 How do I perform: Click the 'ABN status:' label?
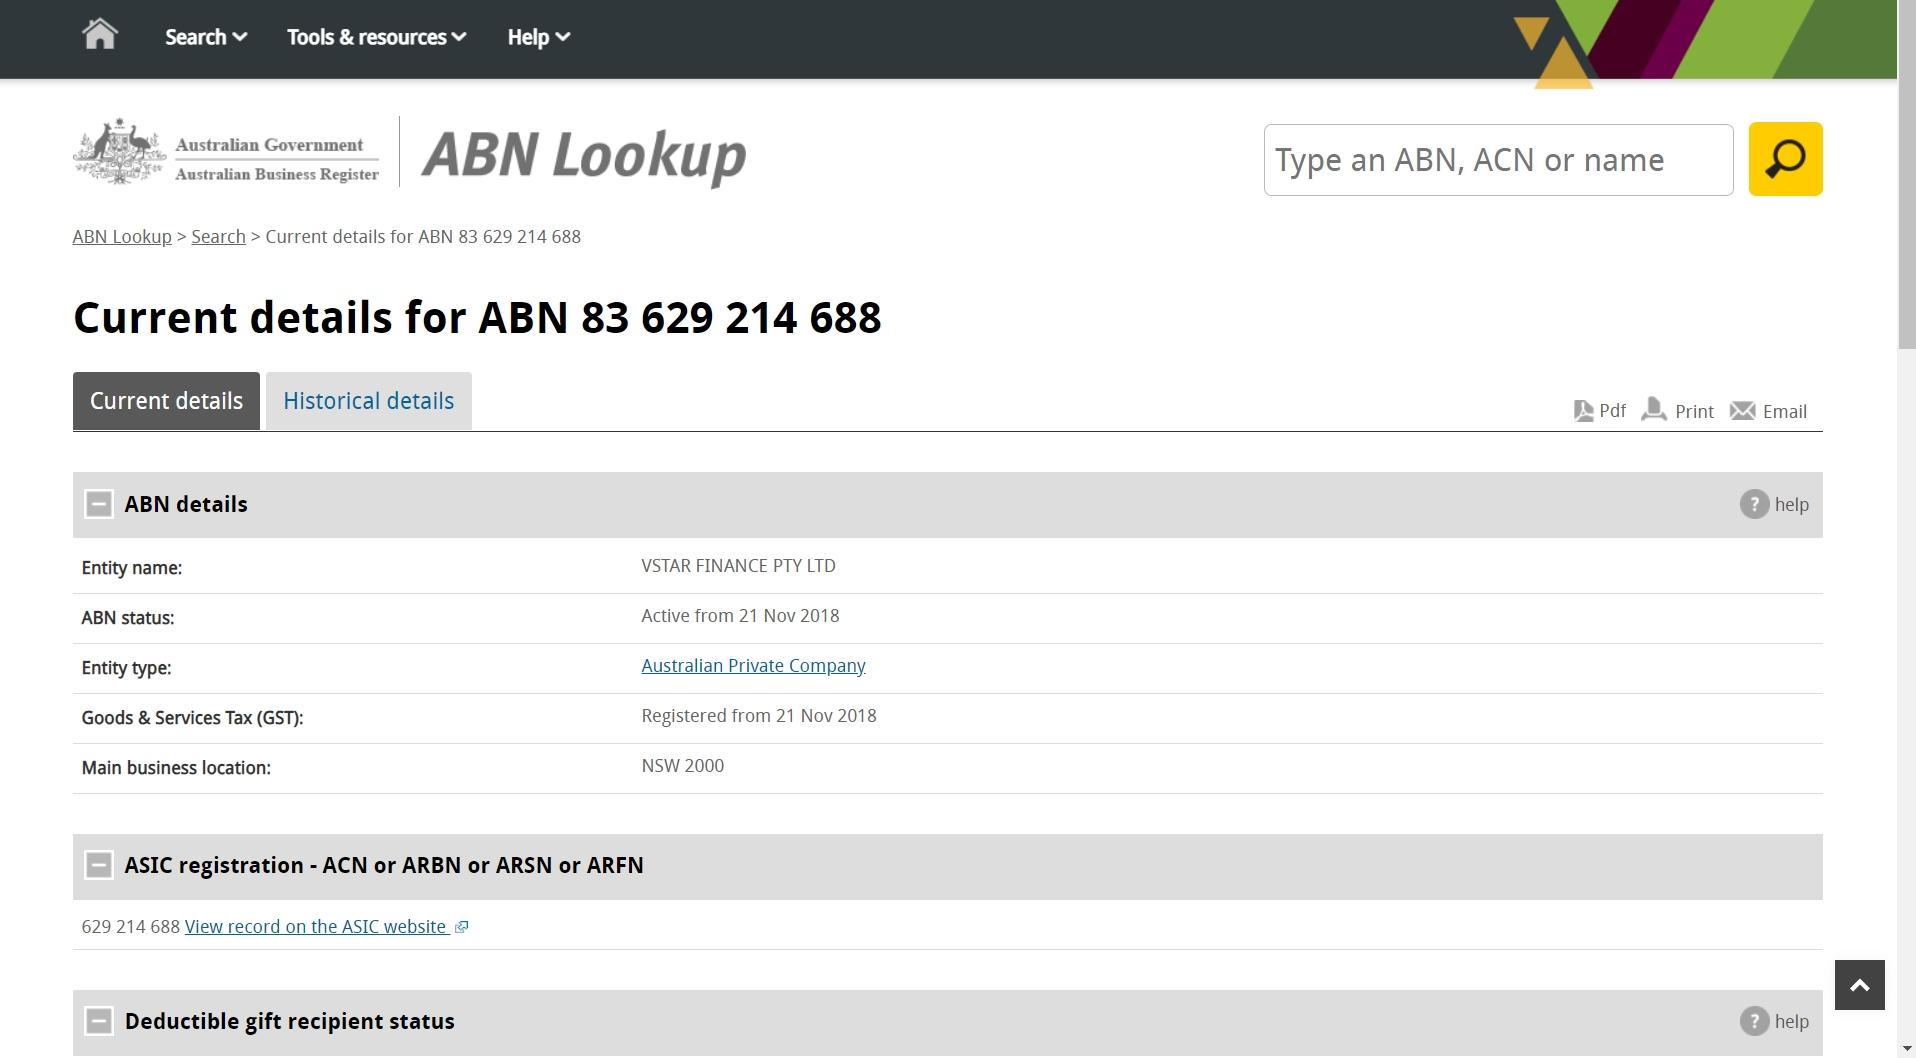127,618
